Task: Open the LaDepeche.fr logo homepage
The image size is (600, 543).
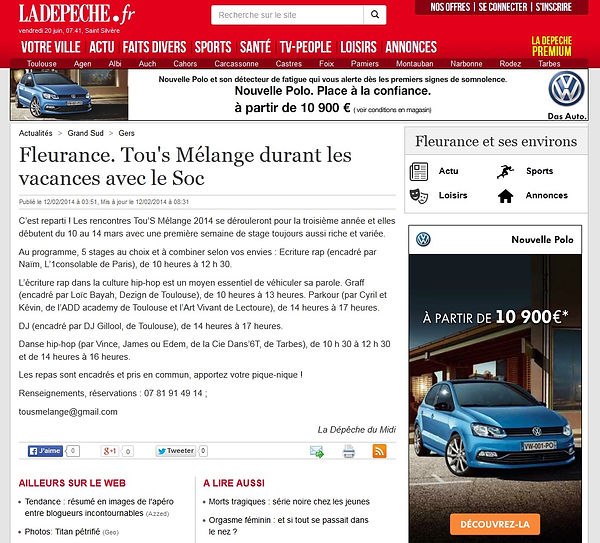Action: coord(77,14)
